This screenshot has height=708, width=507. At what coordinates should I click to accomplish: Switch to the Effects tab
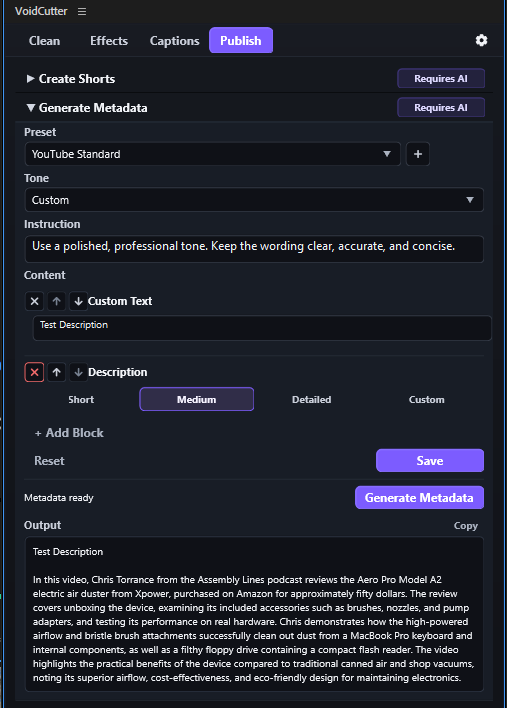click(109, 41)
